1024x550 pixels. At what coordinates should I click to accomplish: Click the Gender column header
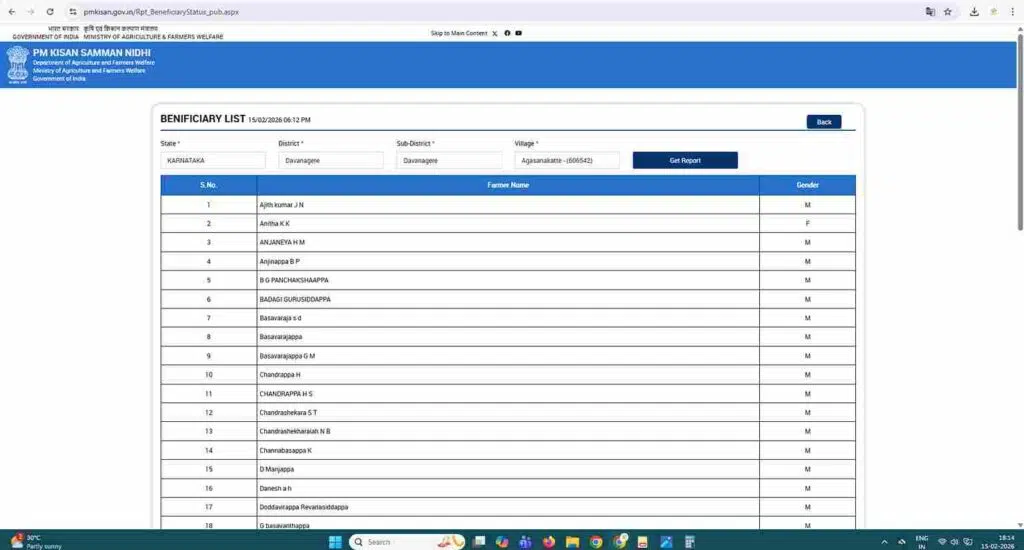[807, 185]
